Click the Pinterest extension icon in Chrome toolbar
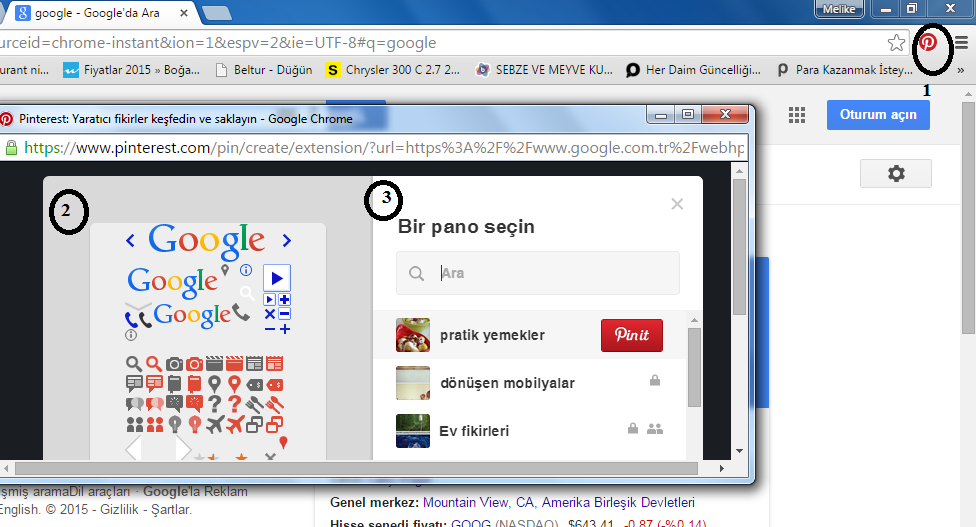 pos(928,42)
